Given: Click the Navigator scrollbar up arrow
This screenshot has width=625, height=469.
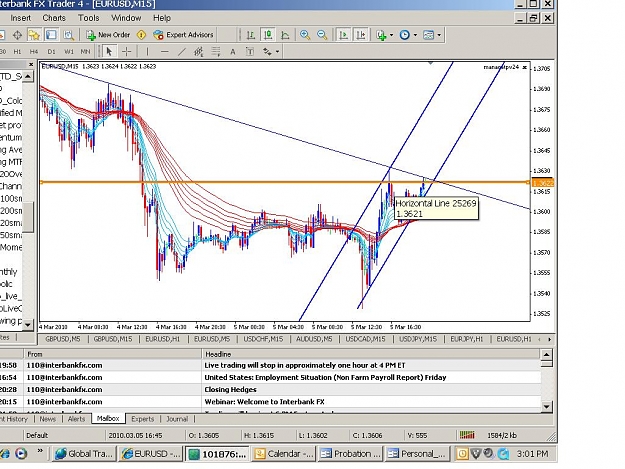Looking at the screenshot, I should [28, 76].
